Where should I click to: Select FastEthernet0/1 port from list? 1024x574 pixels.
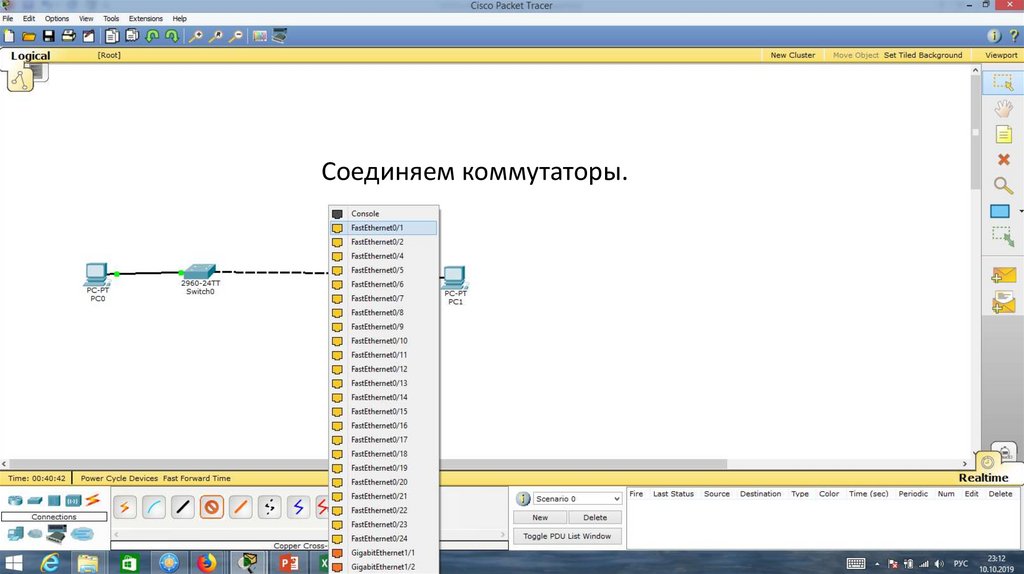pos(383,228)
